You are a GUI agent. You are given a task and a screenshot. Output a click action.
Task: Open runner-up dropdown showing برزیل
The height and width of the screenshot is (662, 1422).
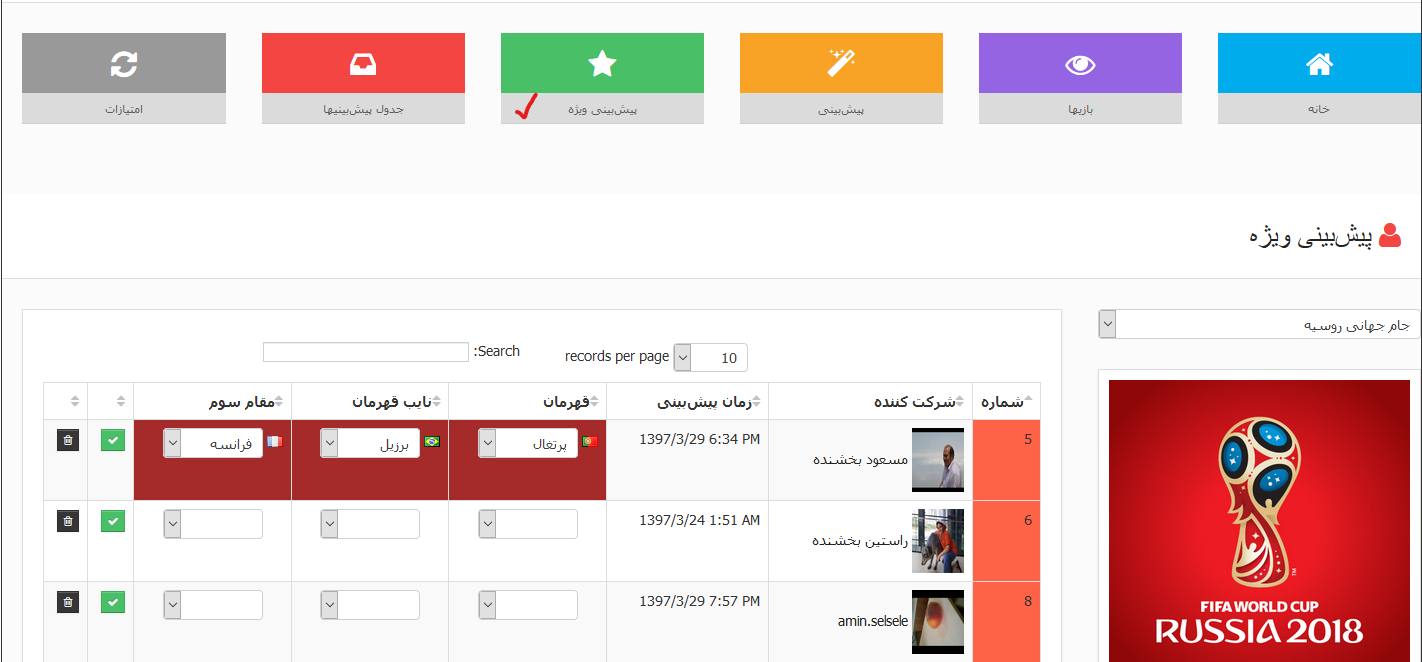(370, 444)
